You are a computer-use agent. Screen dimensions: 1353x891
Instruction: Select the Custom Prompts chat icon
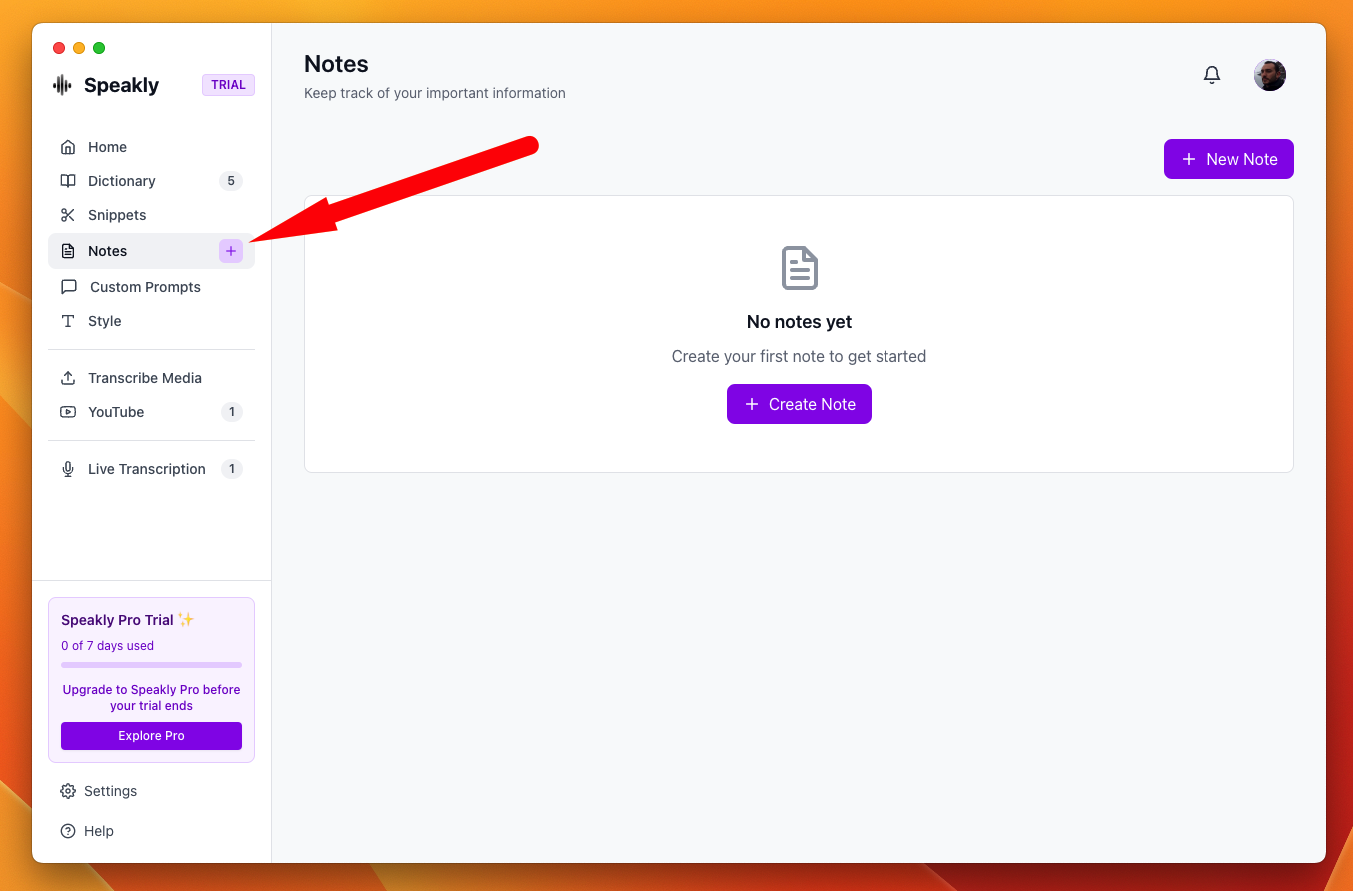pos(67,287)
